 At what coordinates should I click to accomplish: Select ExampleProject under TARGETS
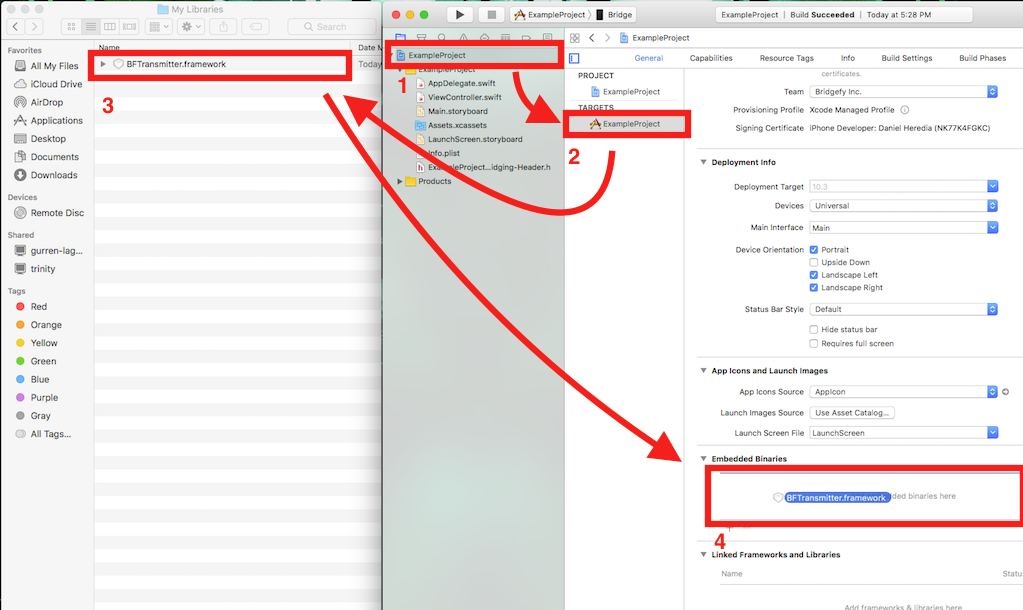pyautogui.click(x=625, y=124)
